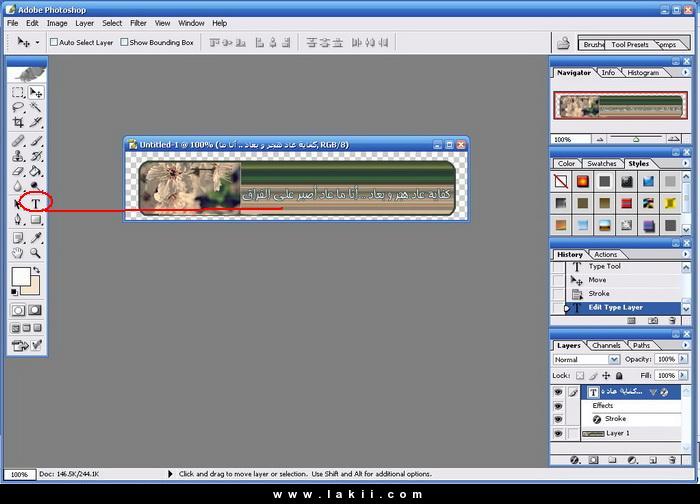Screen dimensions: 700x504
Task: Select the Magic Wand tool
Action: point(36,107)
